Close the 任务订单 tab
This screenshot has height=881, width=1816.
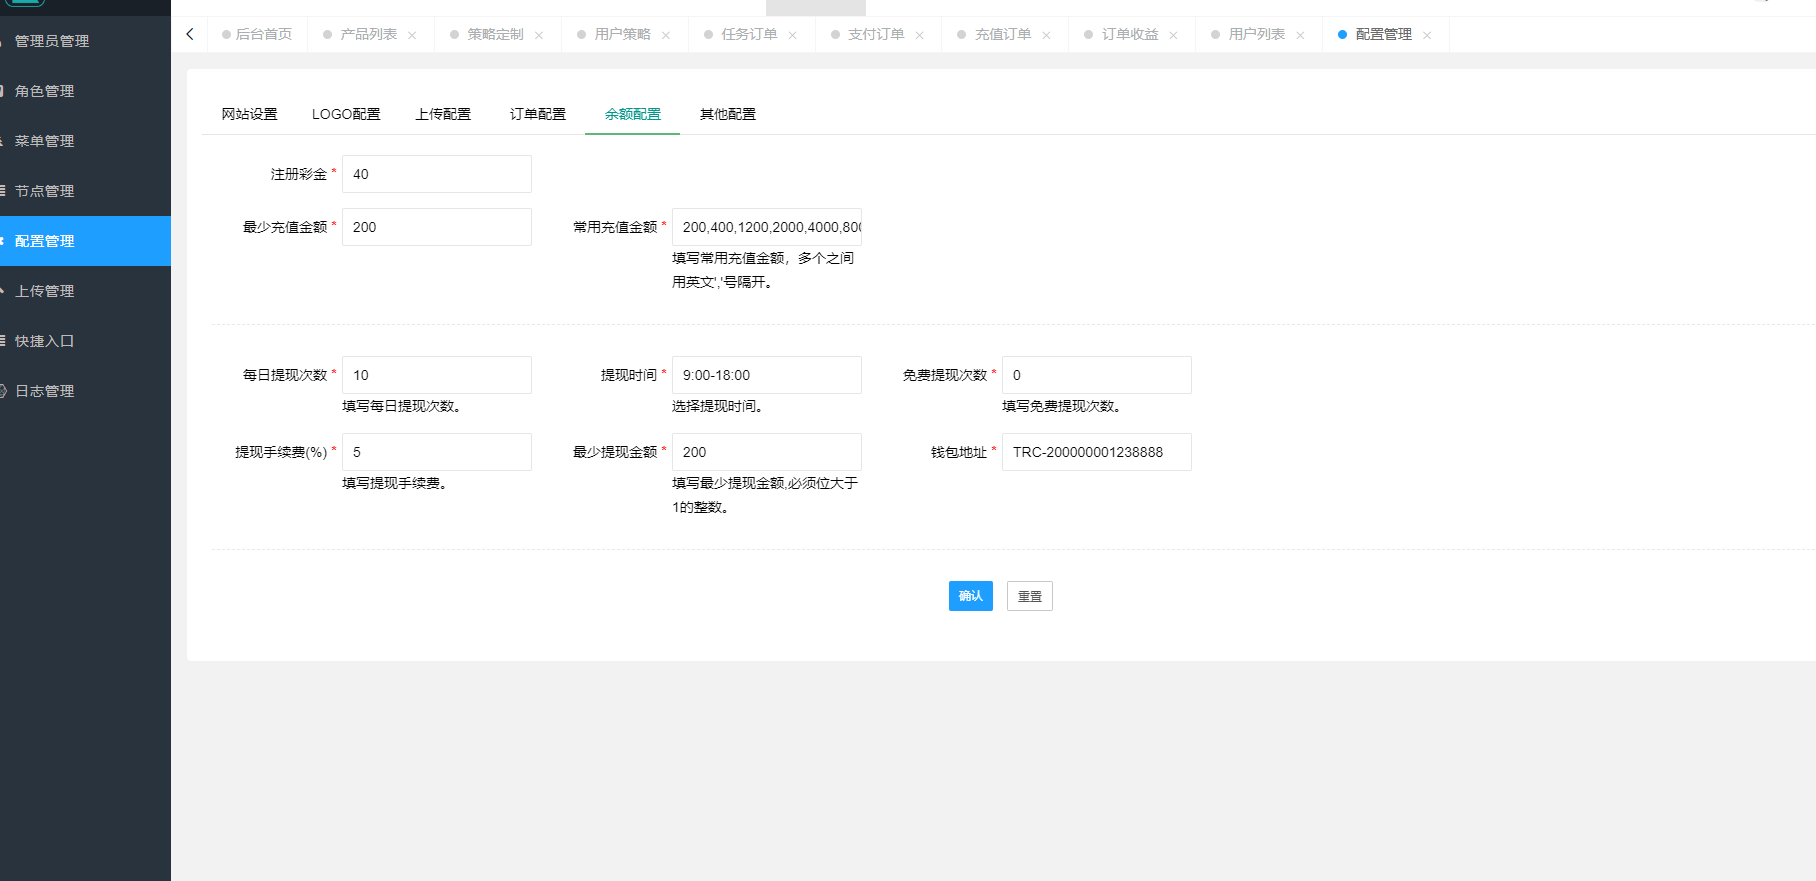pos(793,35)
